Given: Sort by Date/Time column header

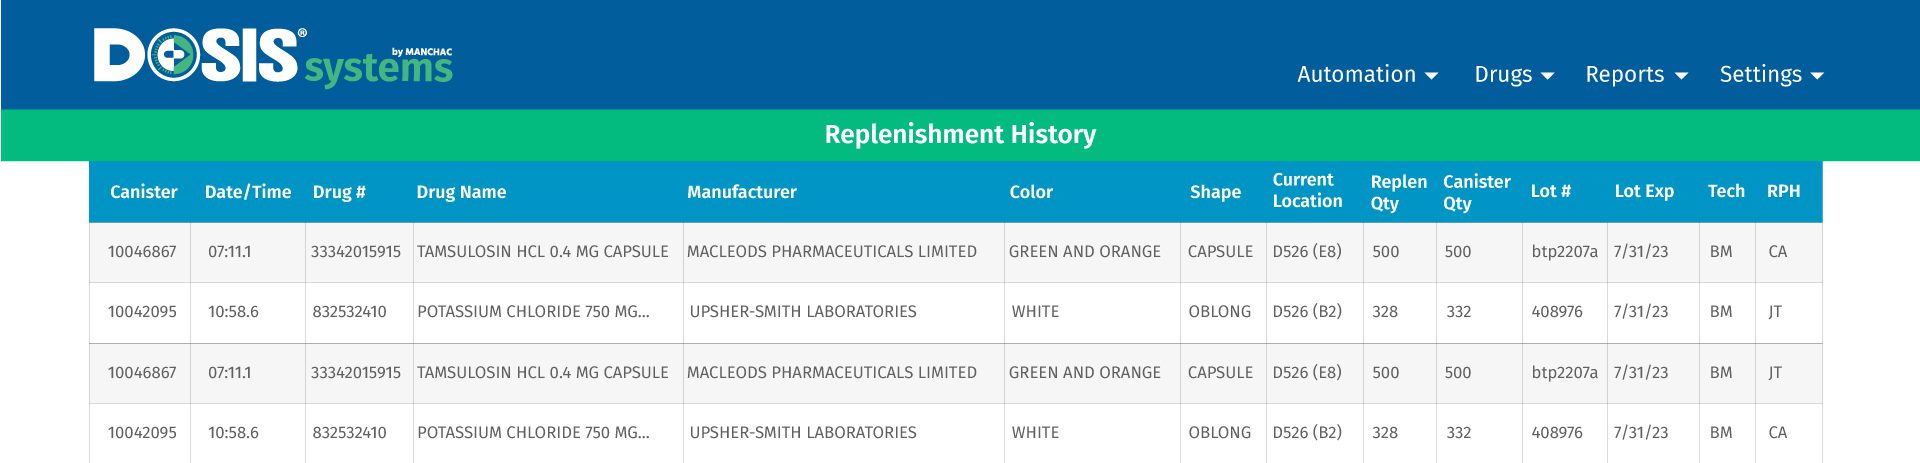Looking at the screenshot, I should [x=248, y=192].
